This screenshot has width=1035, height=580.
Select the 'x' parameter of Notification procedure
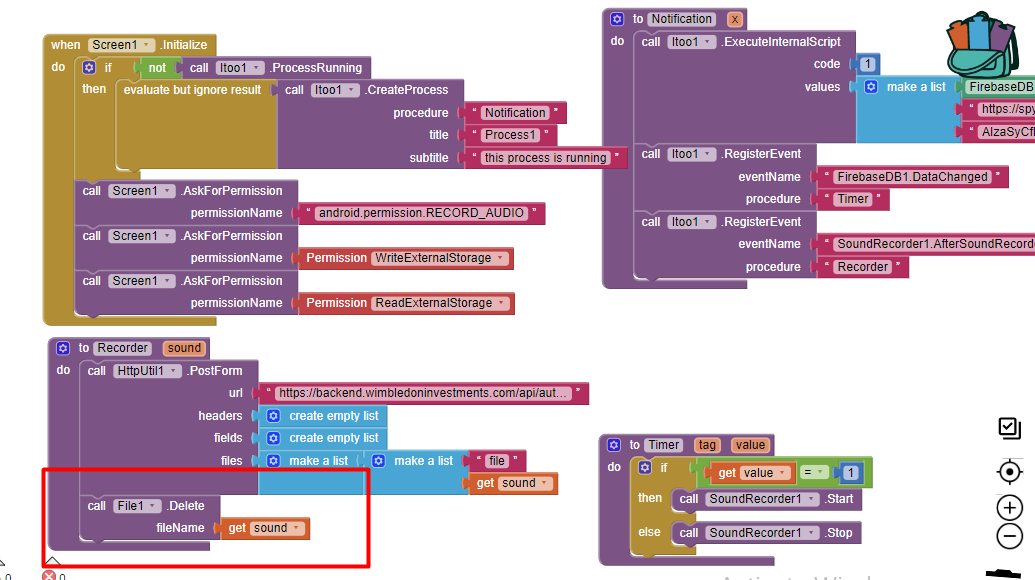(735, 19)
